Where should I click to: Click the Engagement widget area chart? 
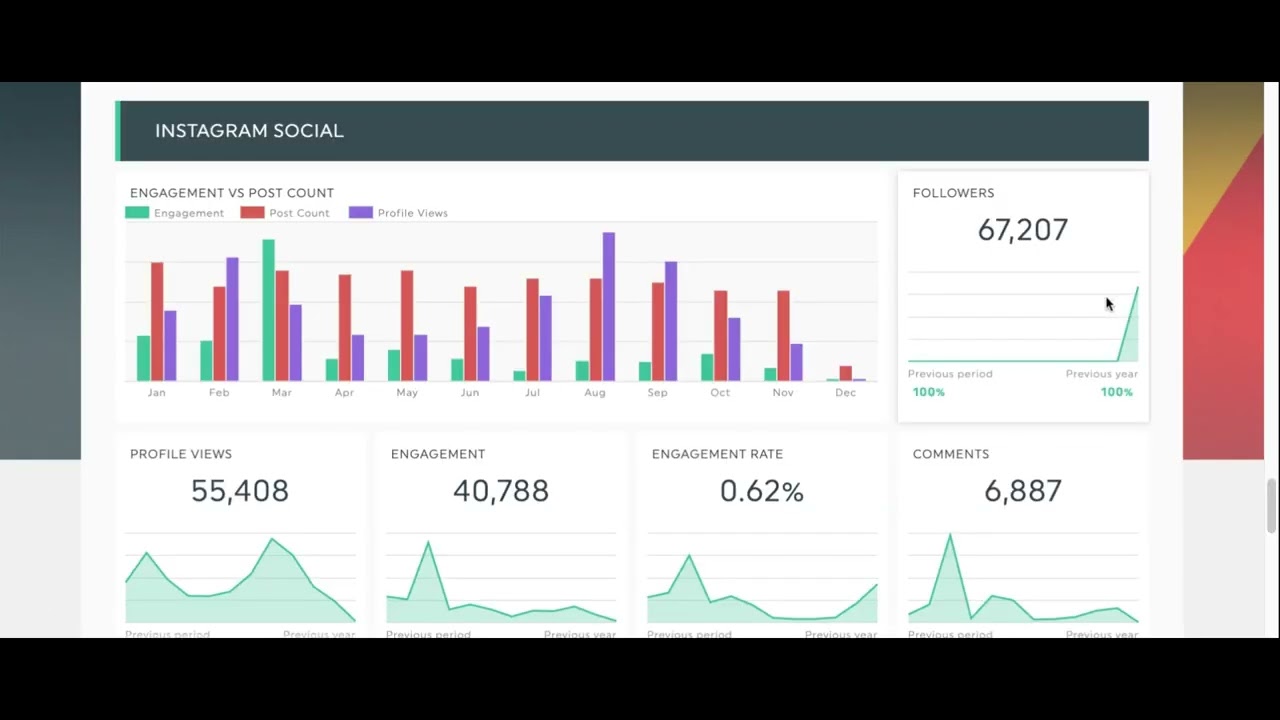coord(501,579)
